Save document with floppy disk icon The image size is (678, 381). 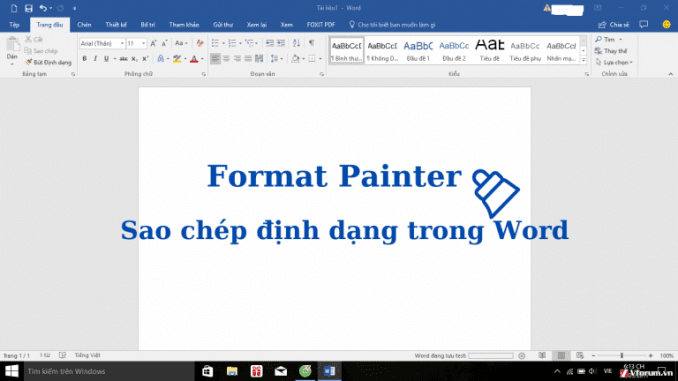point(29,8)
